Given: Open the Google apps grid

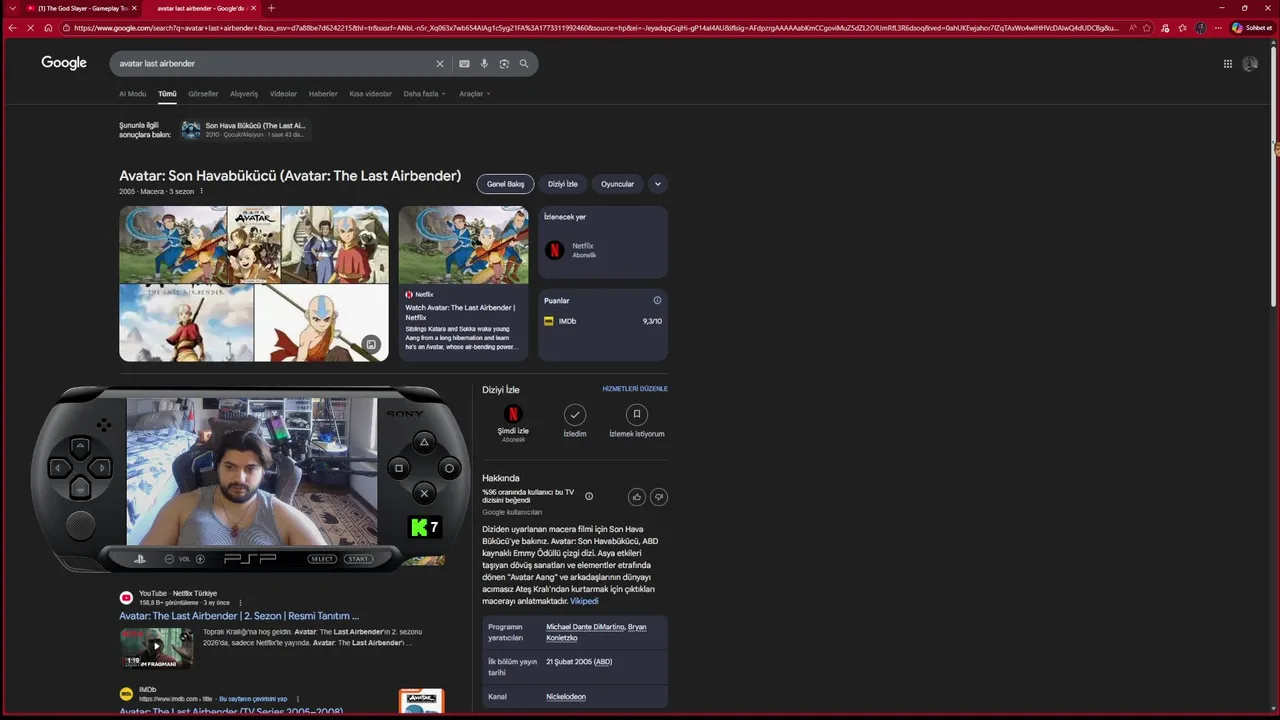Looking at the screenshot, I should (x=1228, y=64).
